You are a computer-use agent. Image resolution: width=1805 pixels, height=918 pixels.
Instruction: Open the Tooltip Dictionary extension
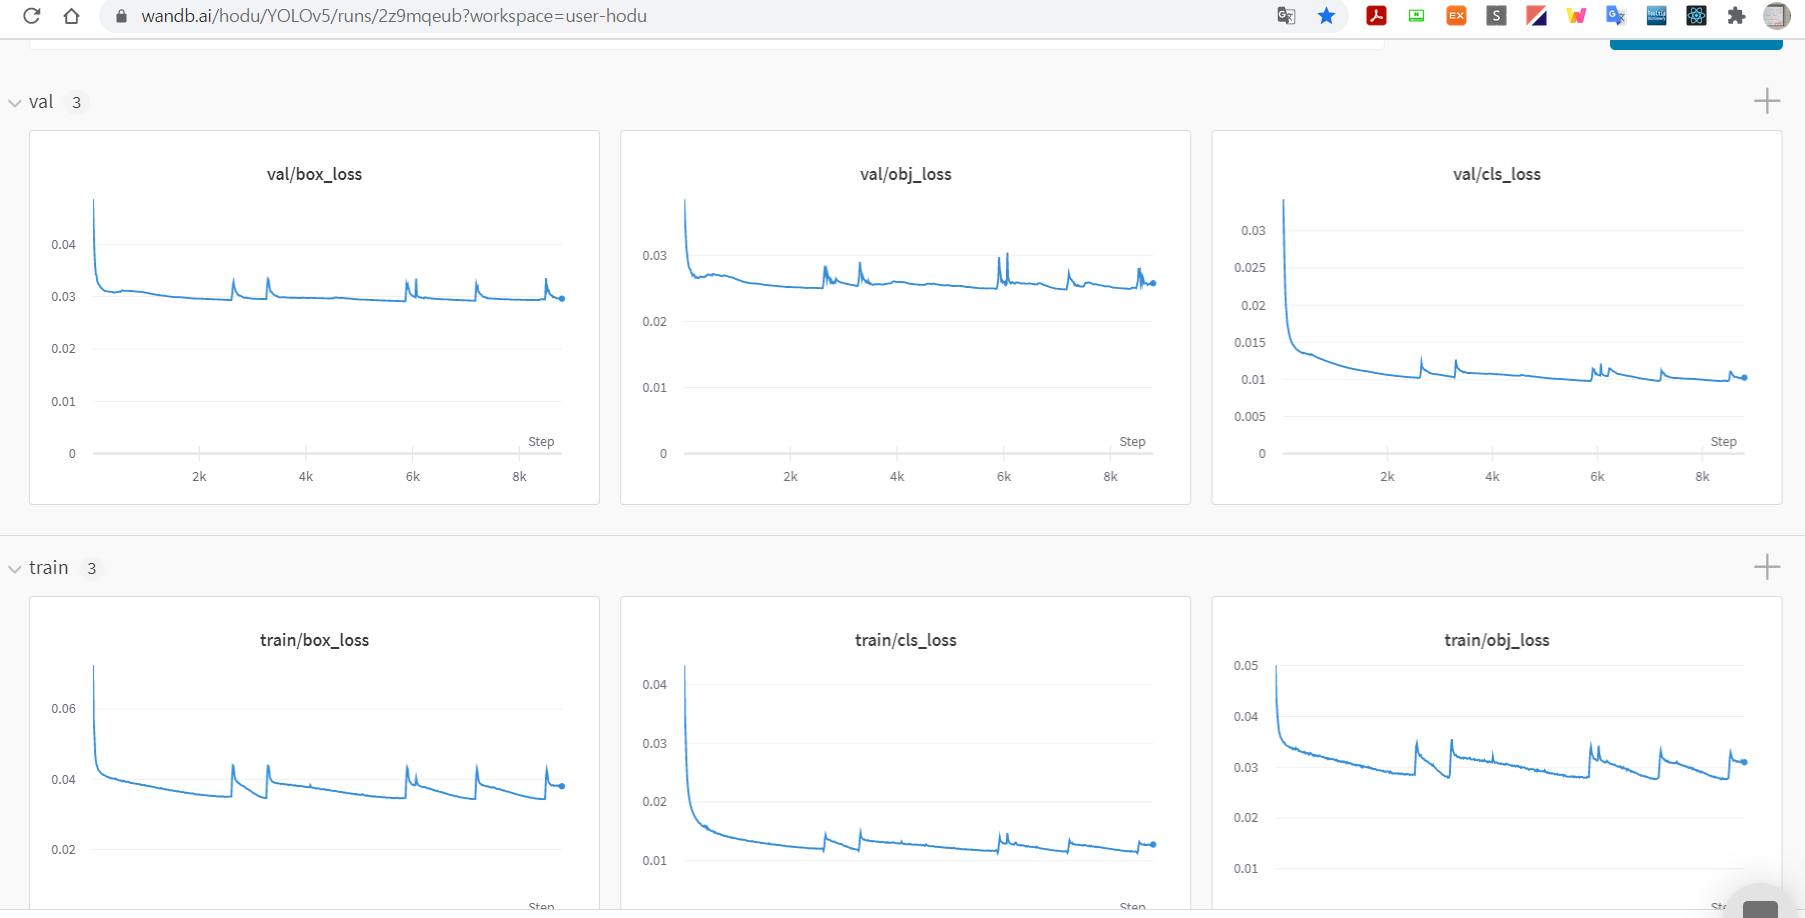pyautogui.click(x=1656, y=16)
